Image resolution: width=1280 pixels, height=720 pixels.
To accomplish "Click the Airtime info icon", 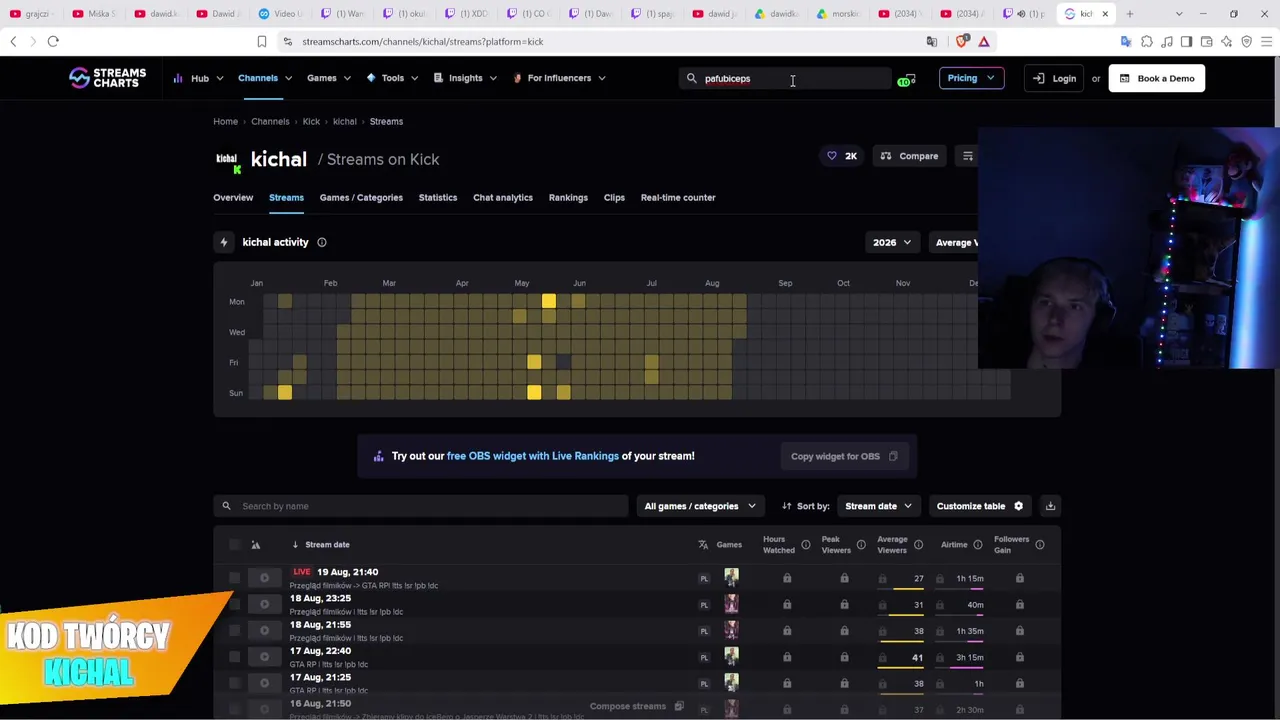I will click(x=978, y=545).
